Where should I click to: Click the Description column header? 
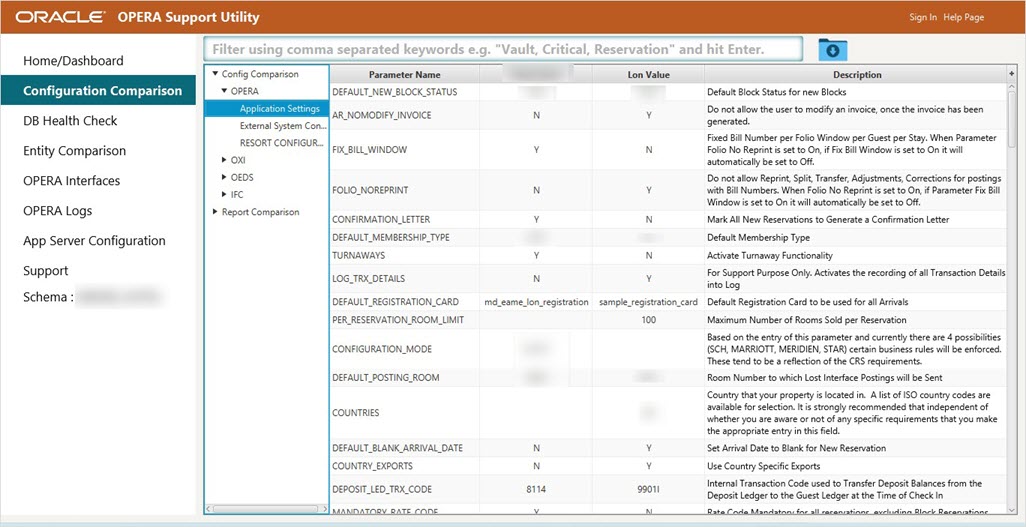click(857, 75)
